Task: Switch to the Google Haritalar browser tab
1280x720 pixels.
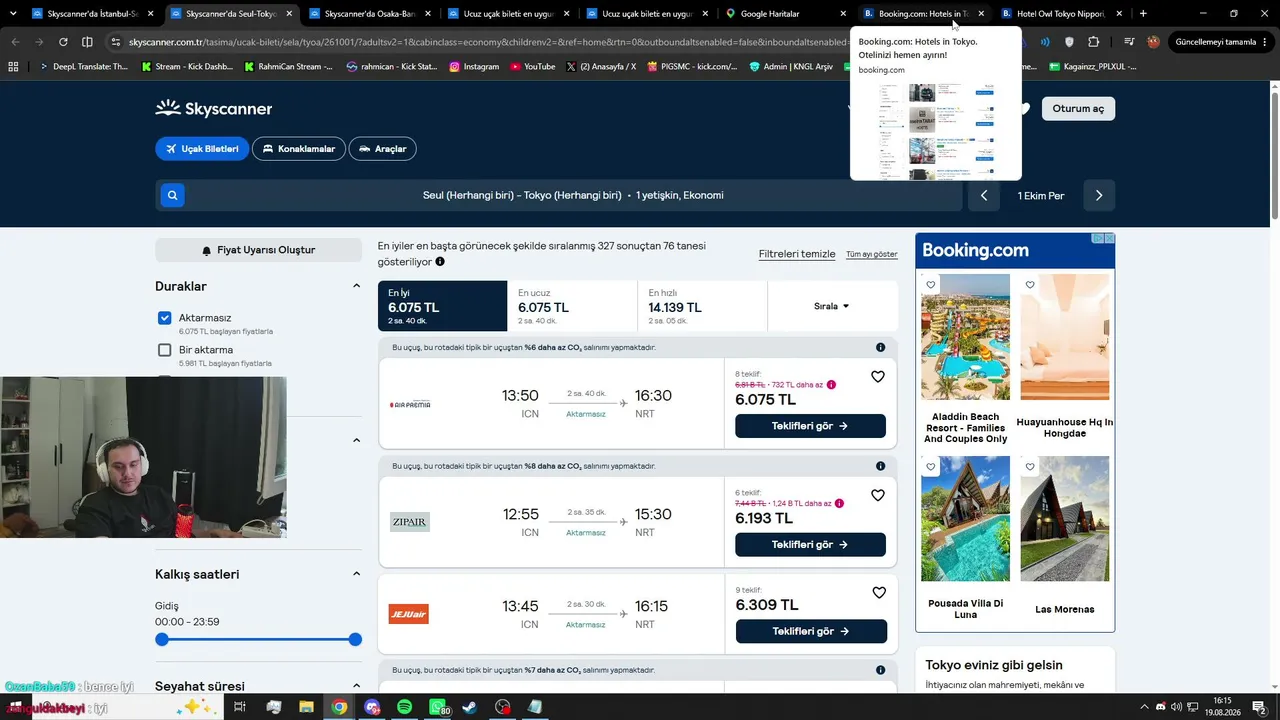Action: pos(785,14)
